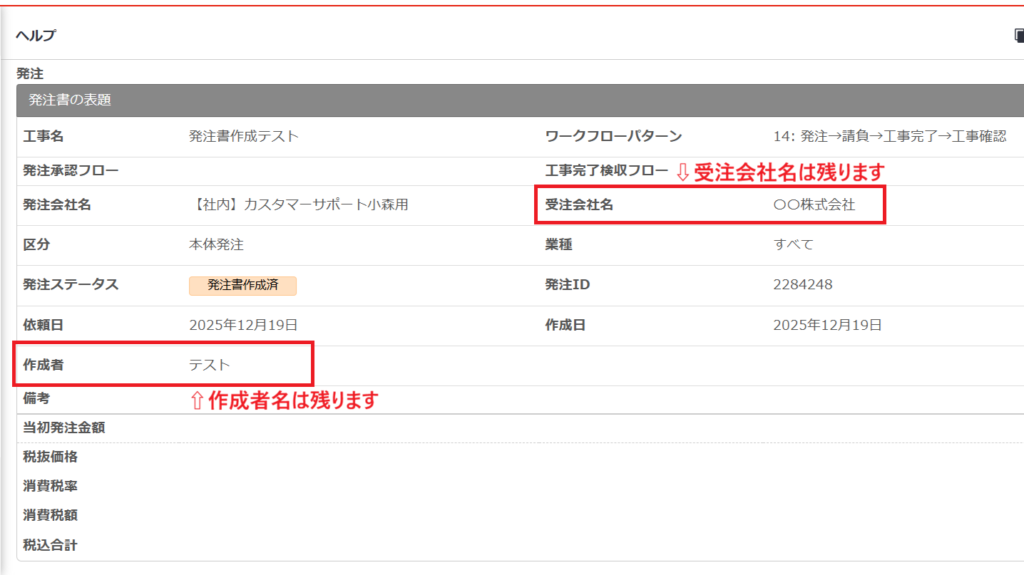Click the window icon at top right
Screen dimensions: 1024x575
pyautogui.click(x=1018, y=35)
